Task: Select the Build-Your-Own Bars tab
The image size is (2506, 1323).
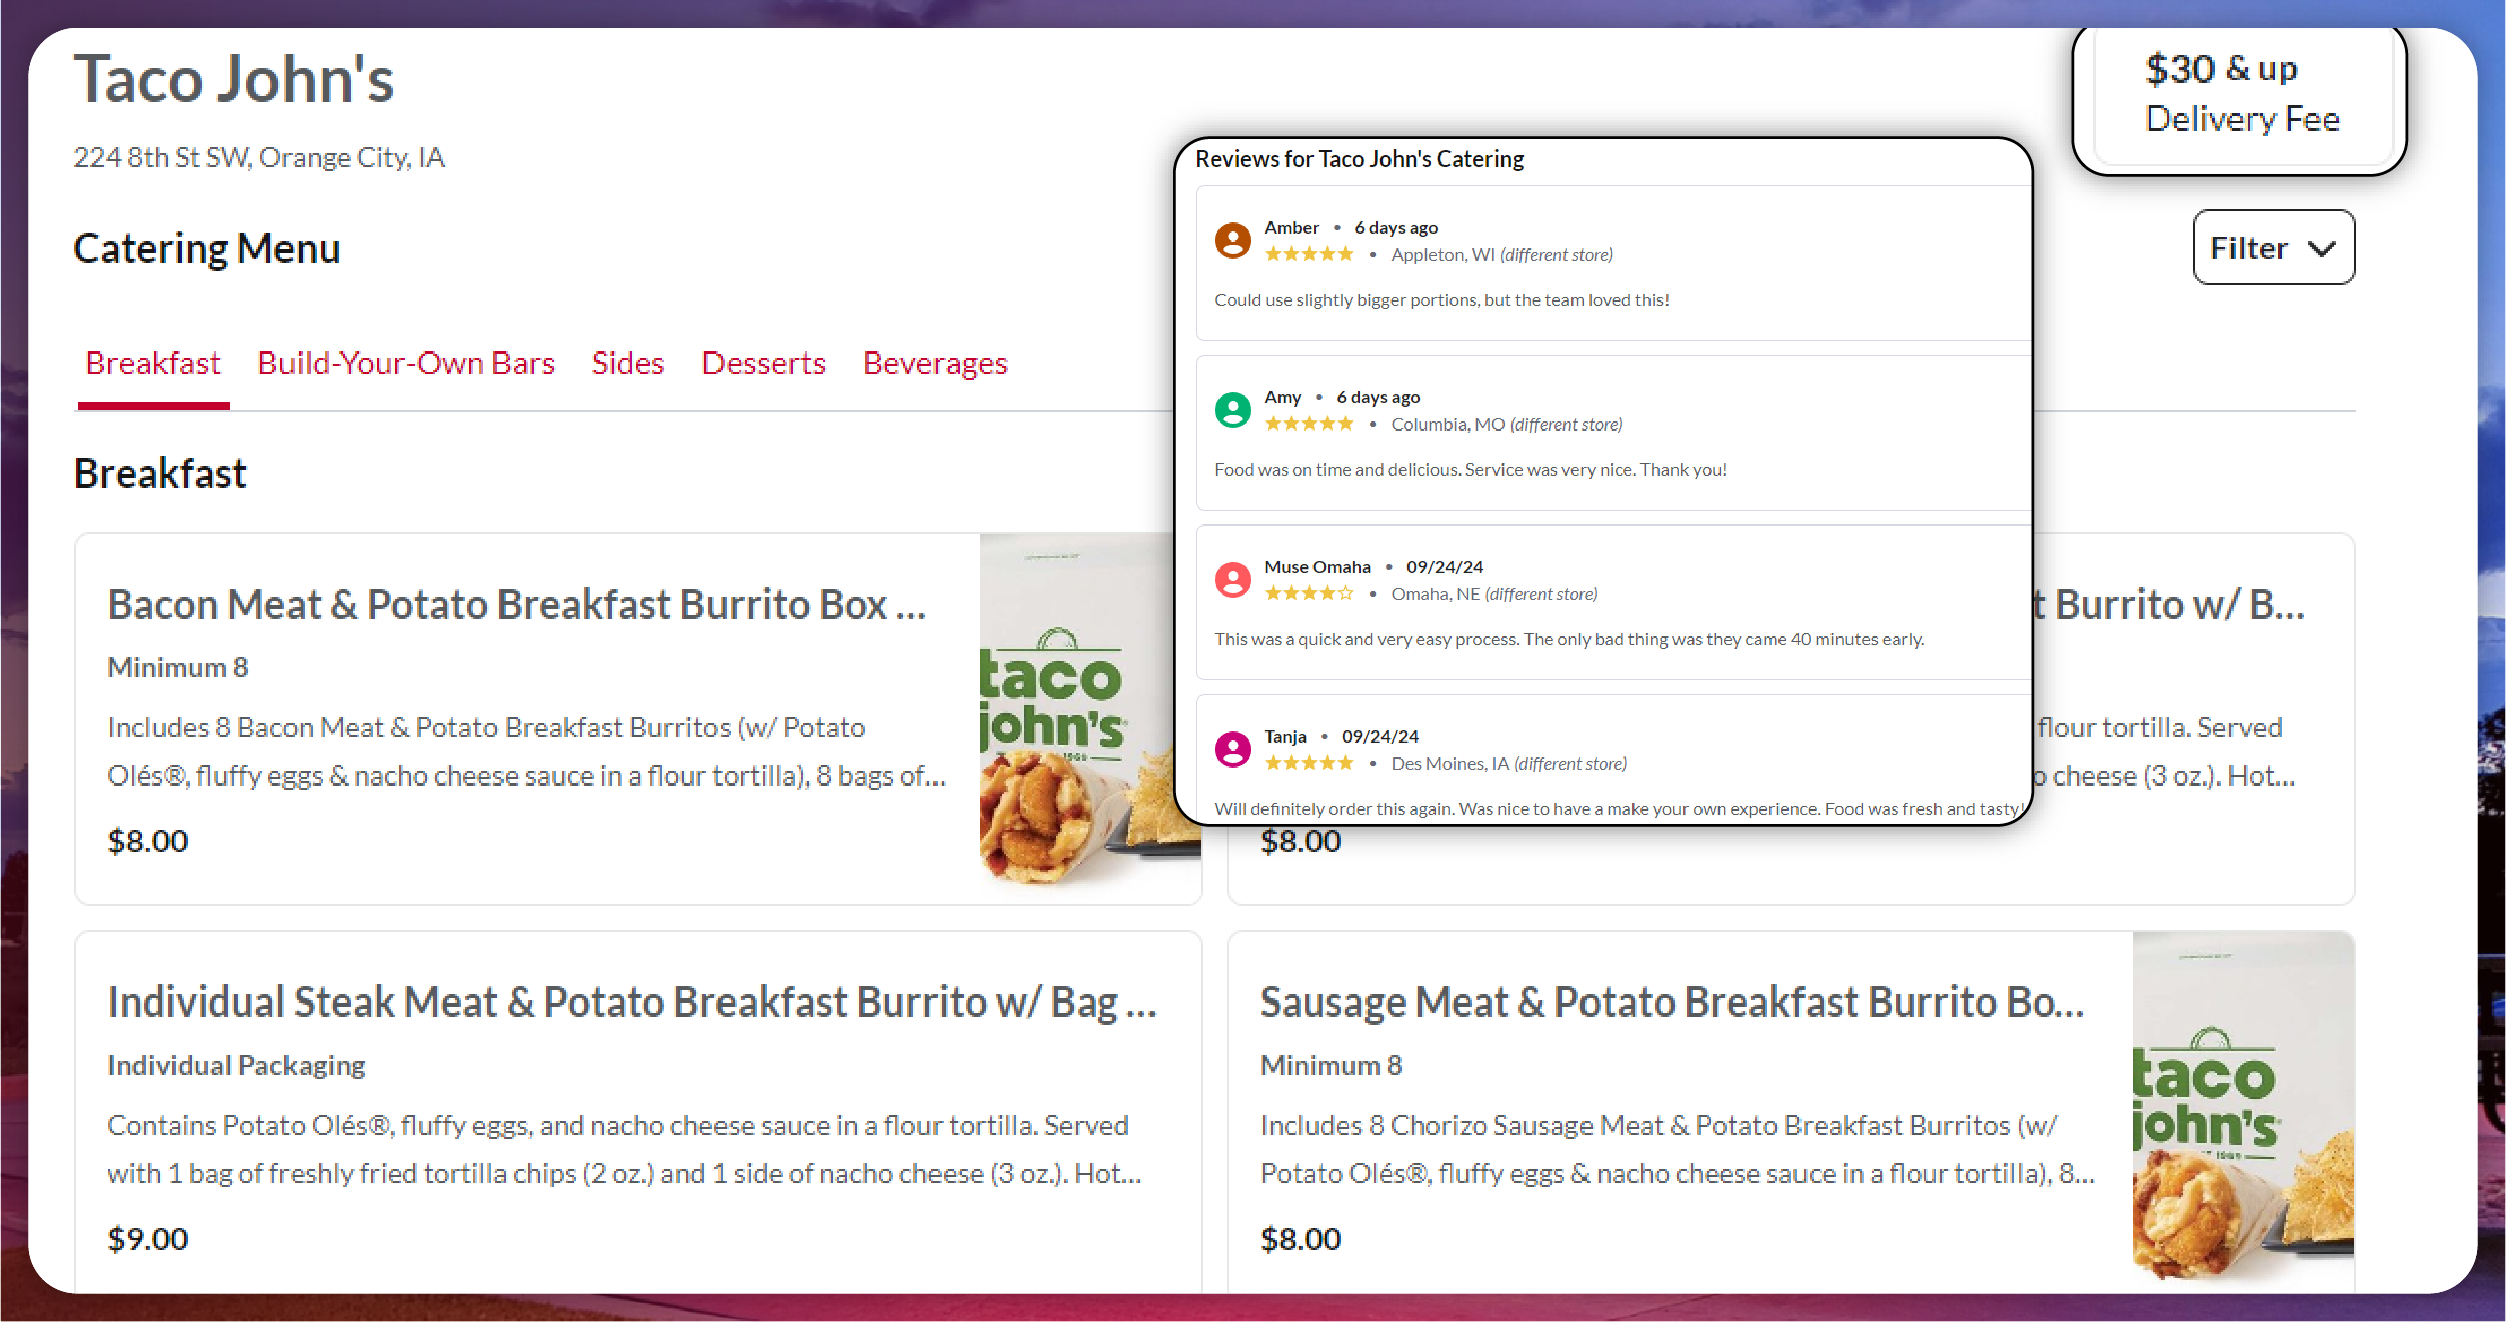Action: coord(404,363)
